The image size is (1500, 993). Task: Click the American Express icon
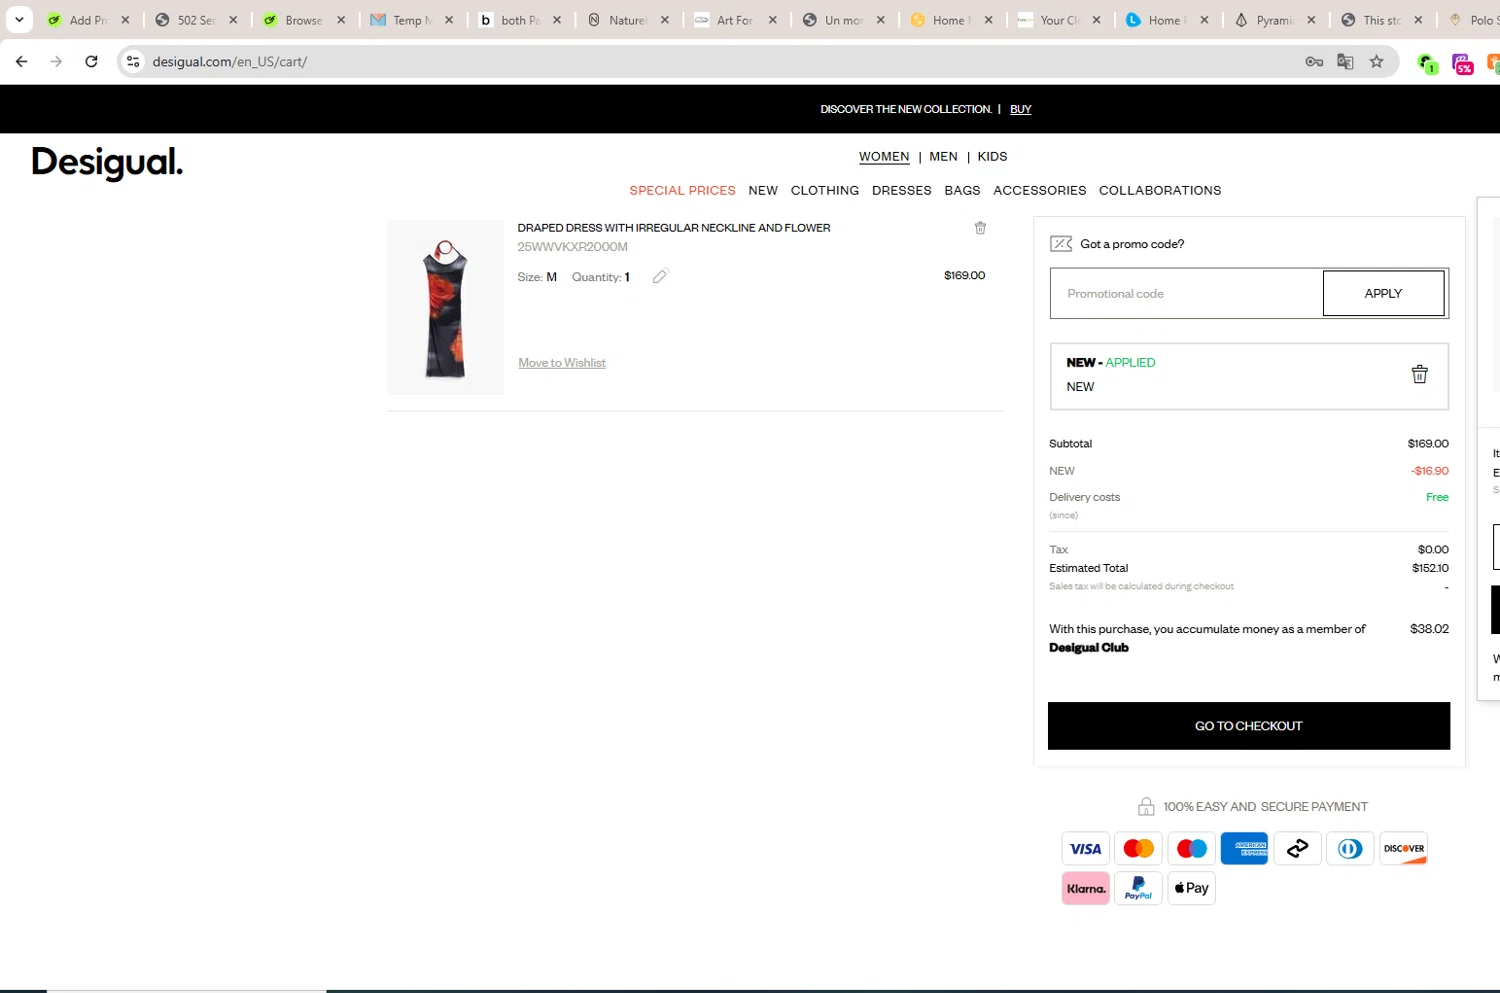[x=1244, y=849]
